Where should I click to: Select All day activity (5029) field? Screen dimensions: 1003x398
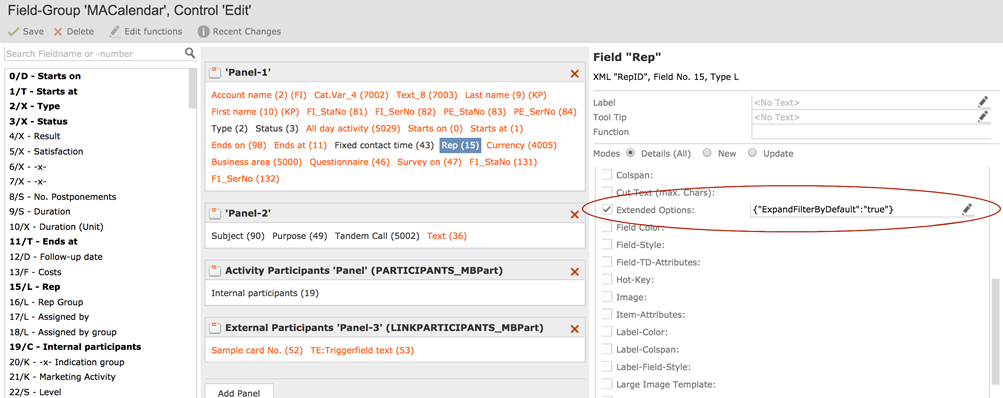(x=353, y=128)
